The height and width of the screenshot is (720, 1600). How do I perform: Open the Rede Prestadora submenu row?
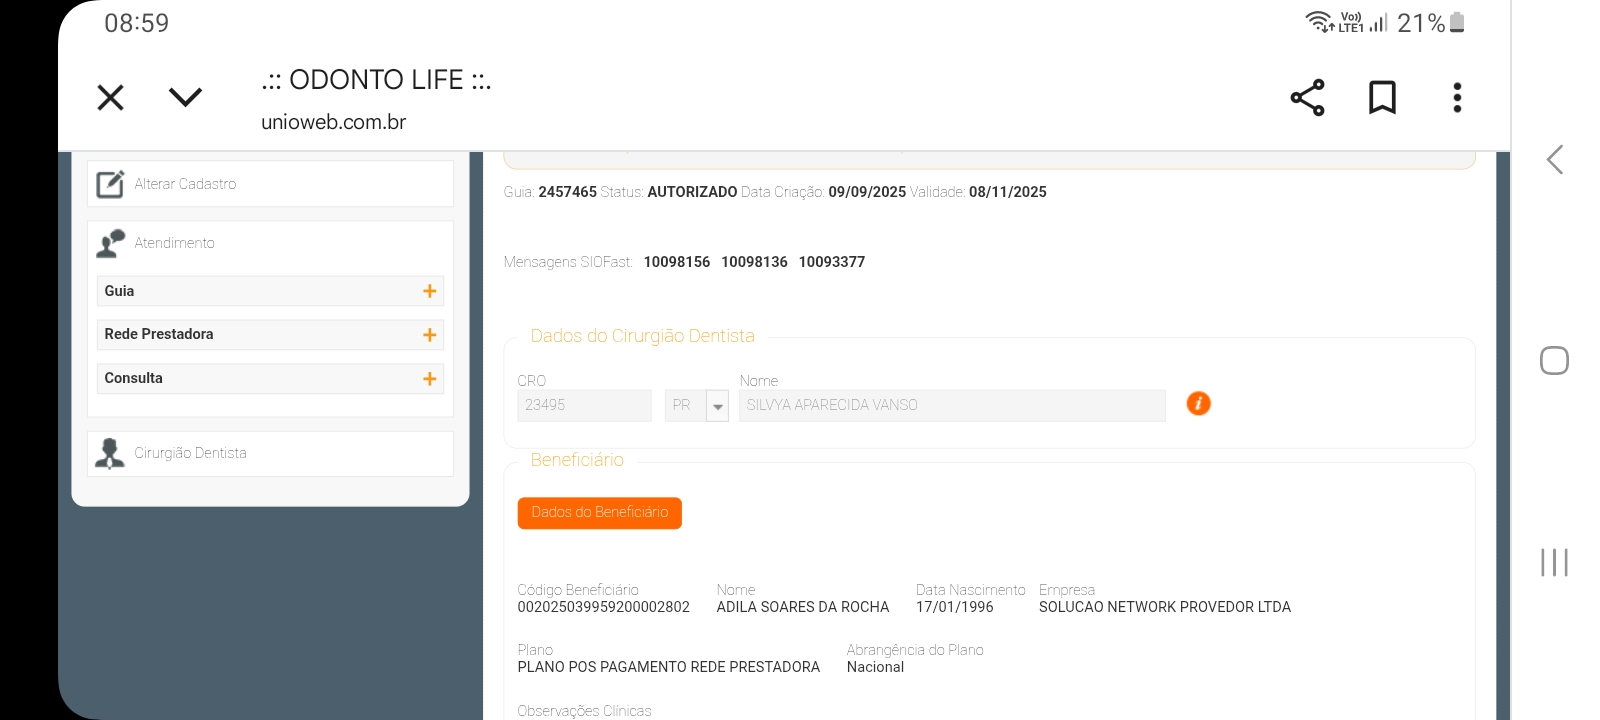click(x=270, y=334)
